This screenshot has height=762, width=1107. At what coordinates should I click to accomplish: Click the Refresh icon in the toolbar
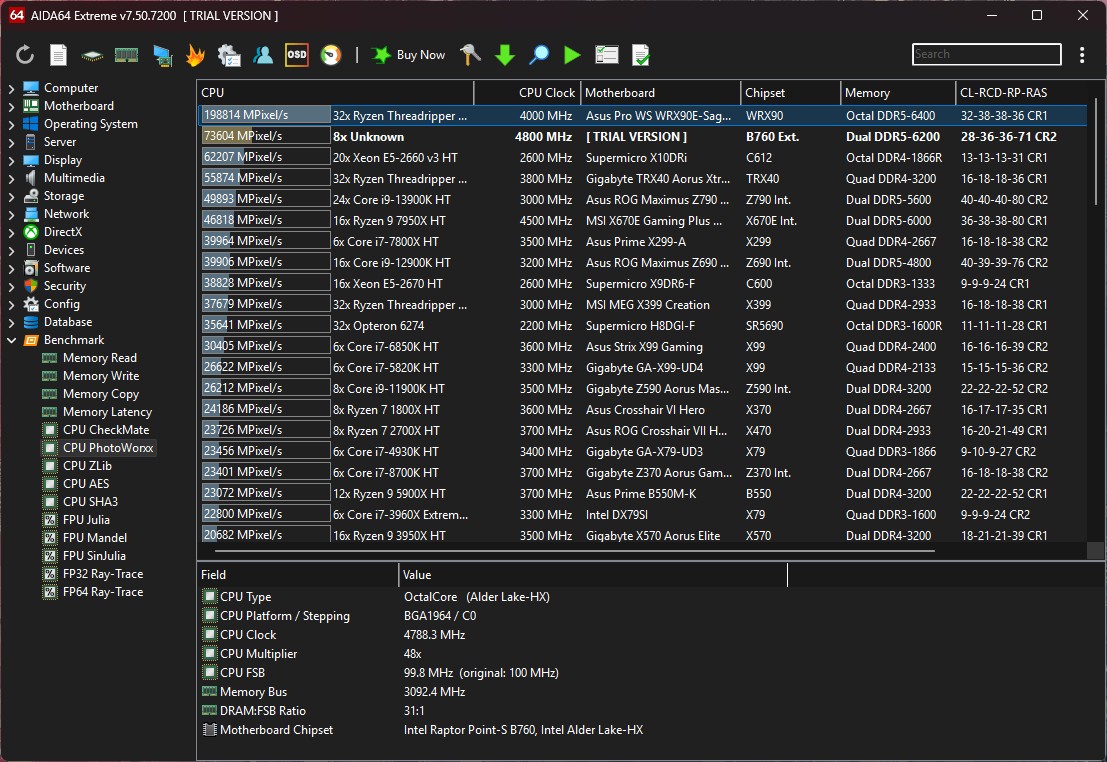click(x=25, y=55)
